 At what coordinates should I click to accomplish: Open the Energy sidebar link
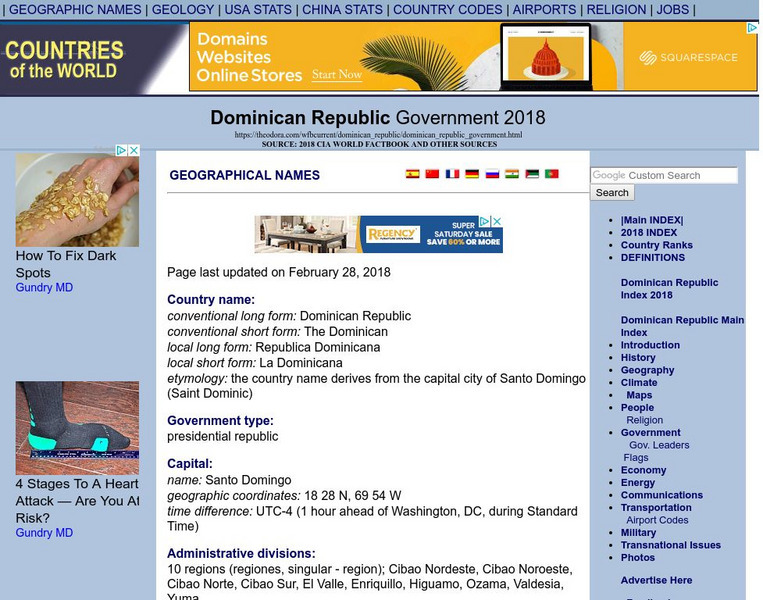coord(637,483)
